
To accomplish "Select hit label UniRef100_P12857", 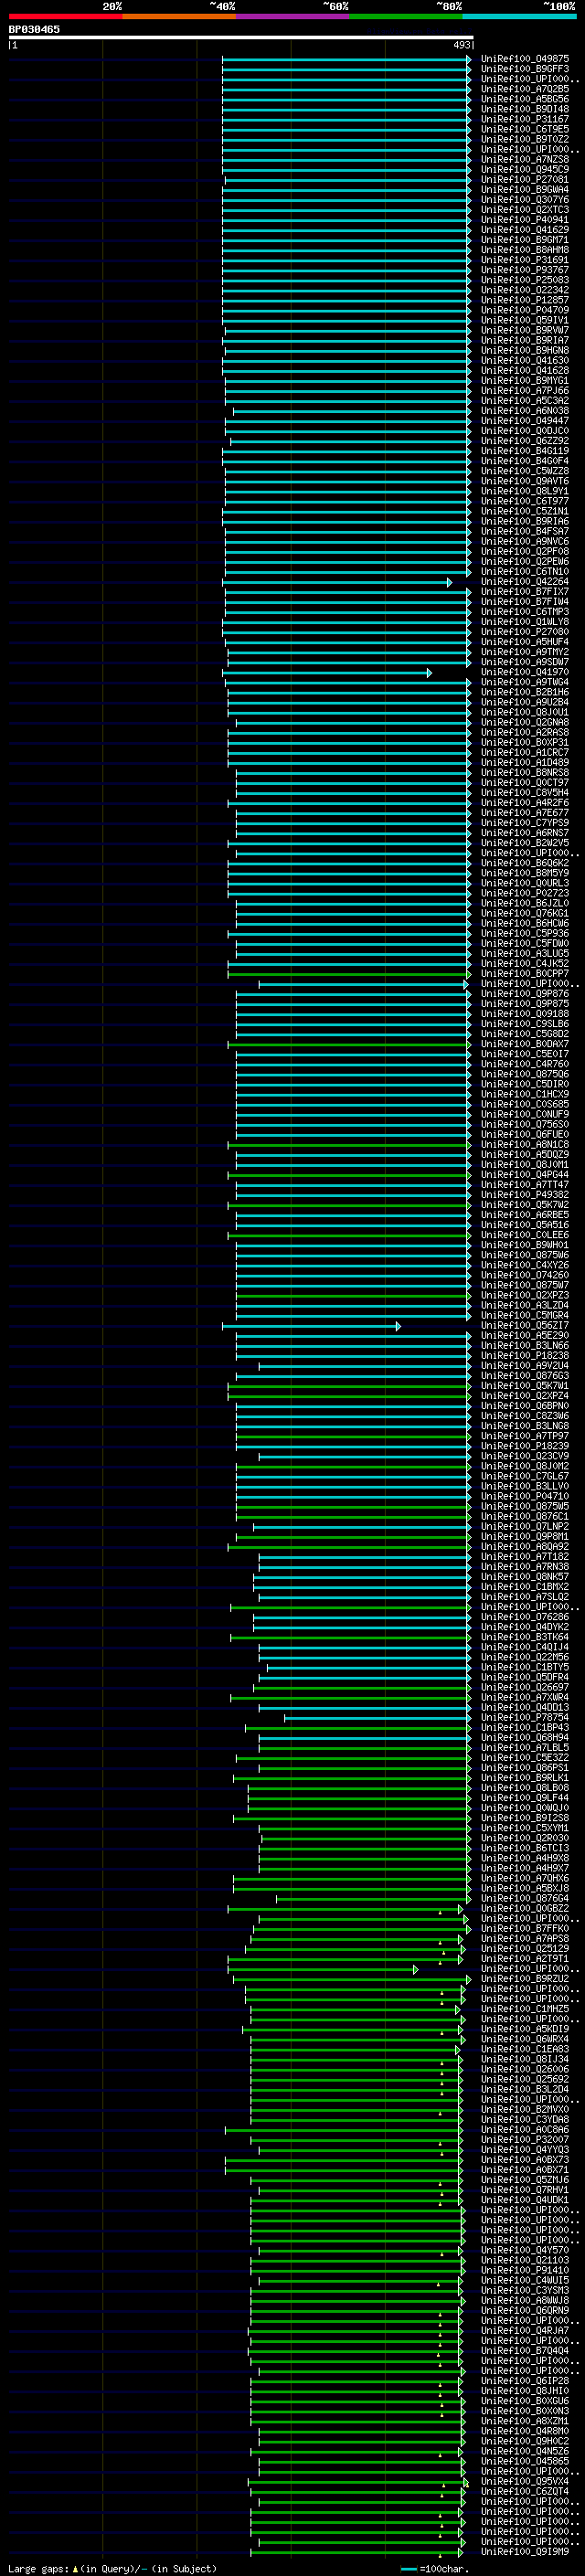I will (524, 300).
